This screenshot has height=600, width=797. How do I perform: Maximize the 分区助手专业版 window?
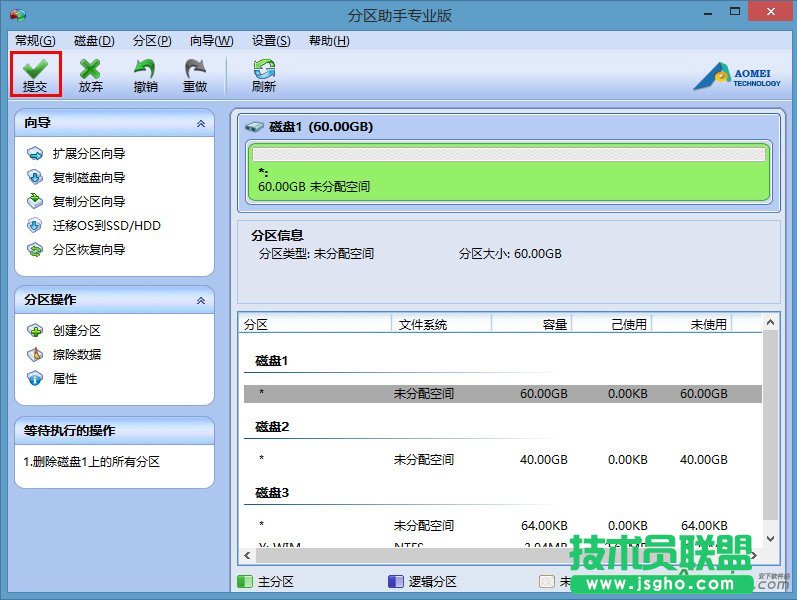(x=735, y=12)
